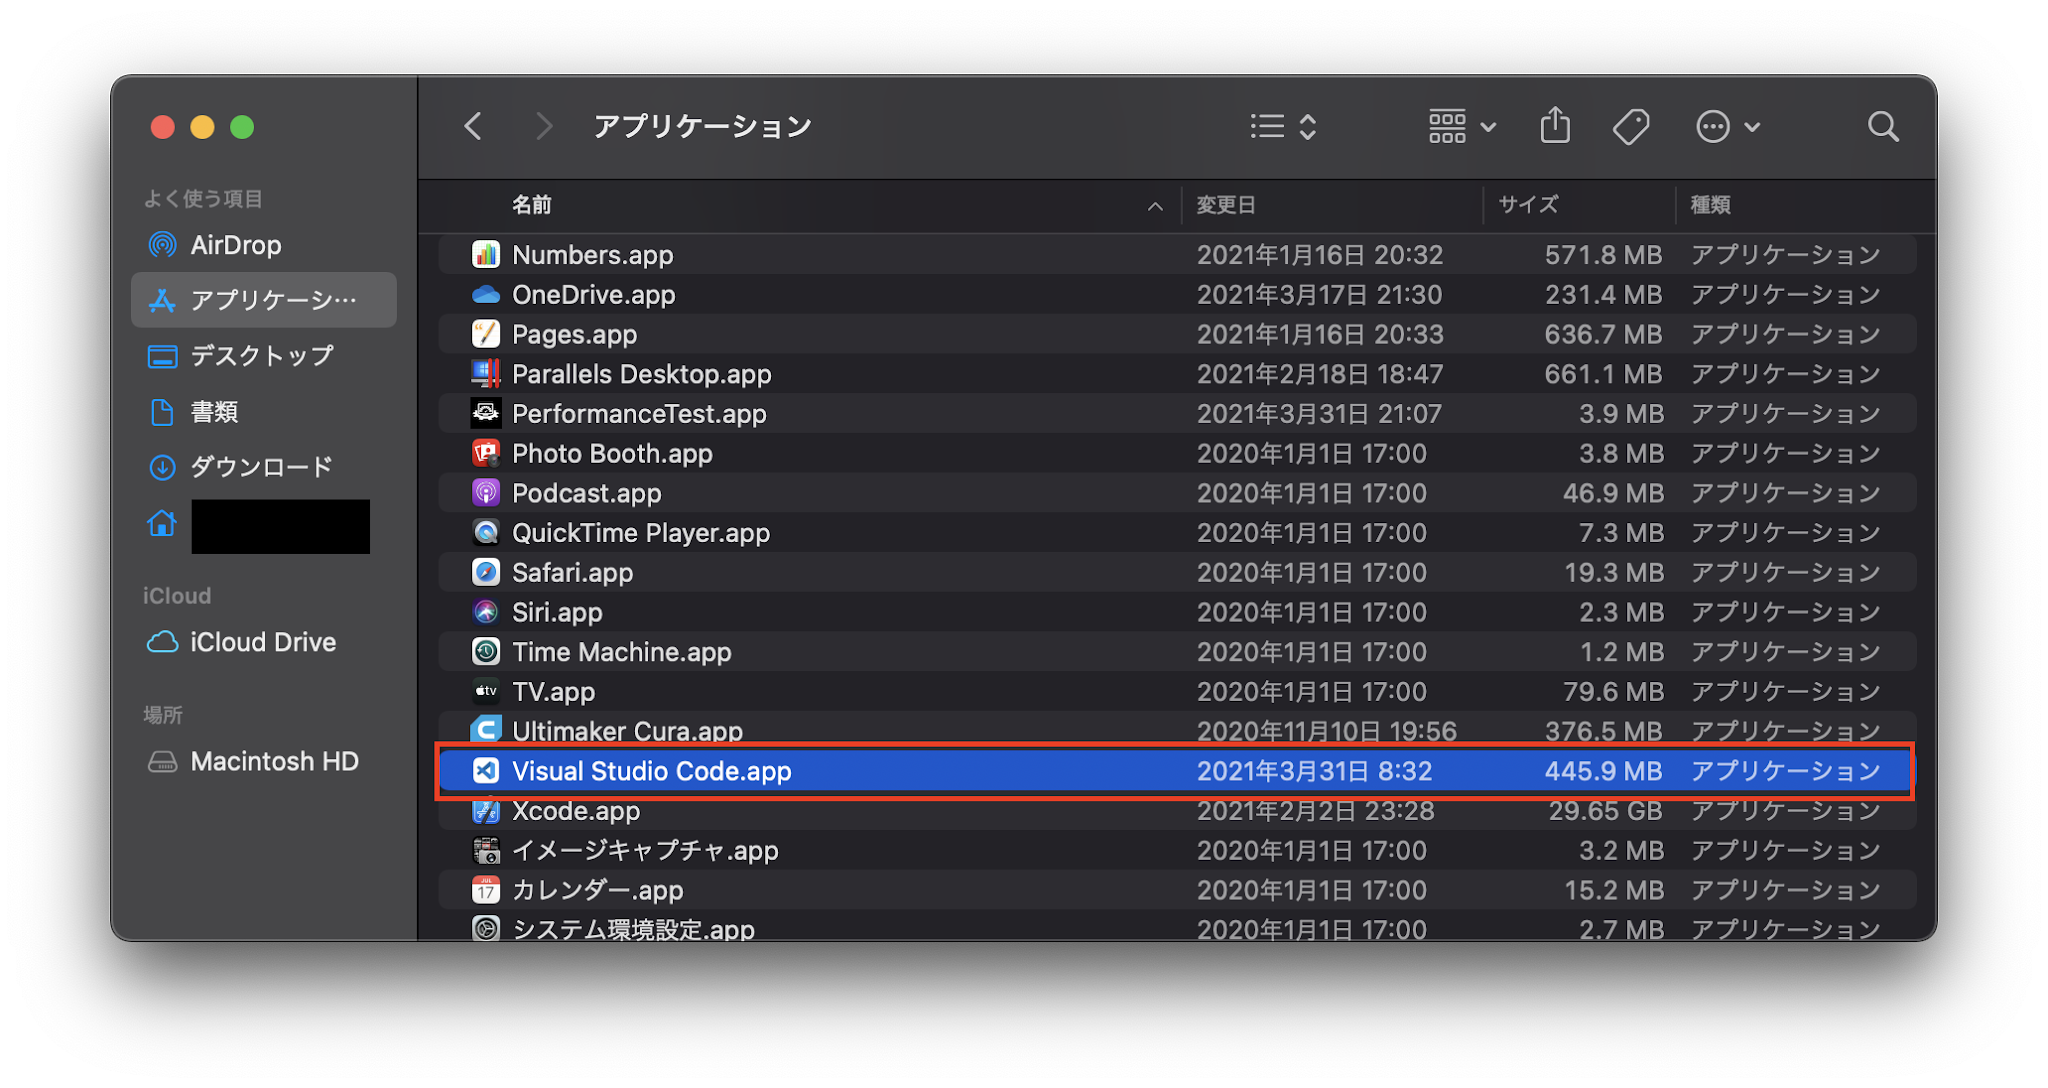The width and height of the screenshot is (2048, 1088).
Task: Open the Safari.app icon
Action: [486, 572]
